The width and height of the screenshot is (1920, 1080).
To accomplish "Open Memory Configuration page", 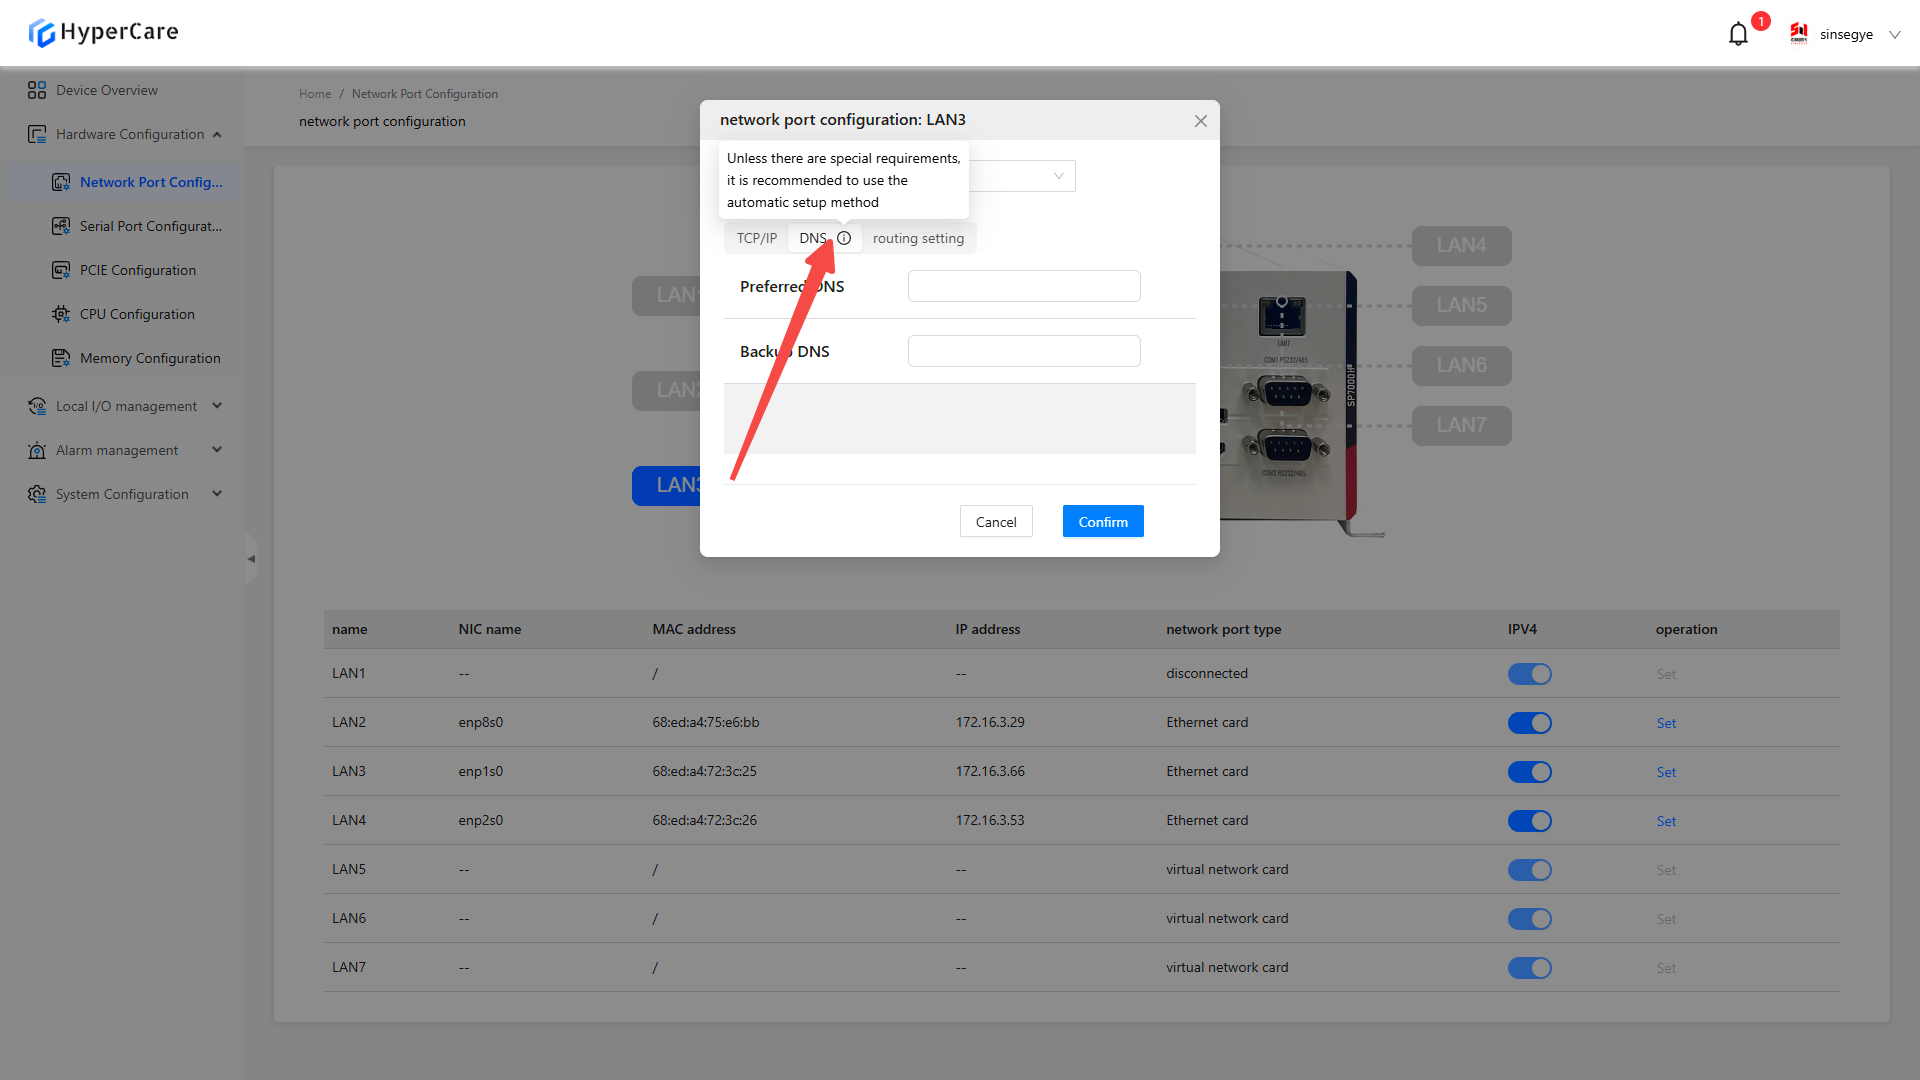I will (x=150, y=358).
